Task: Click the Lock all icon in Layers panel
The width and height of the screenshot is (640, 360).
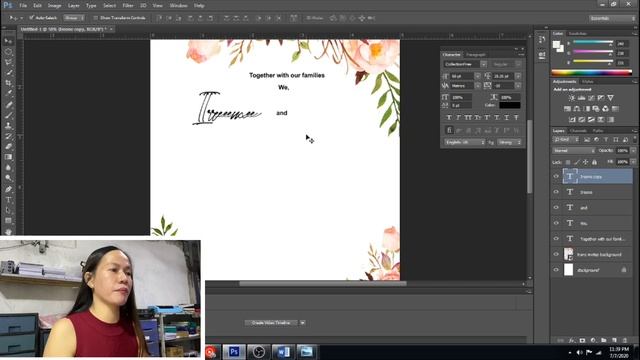Action: point(594,162)
